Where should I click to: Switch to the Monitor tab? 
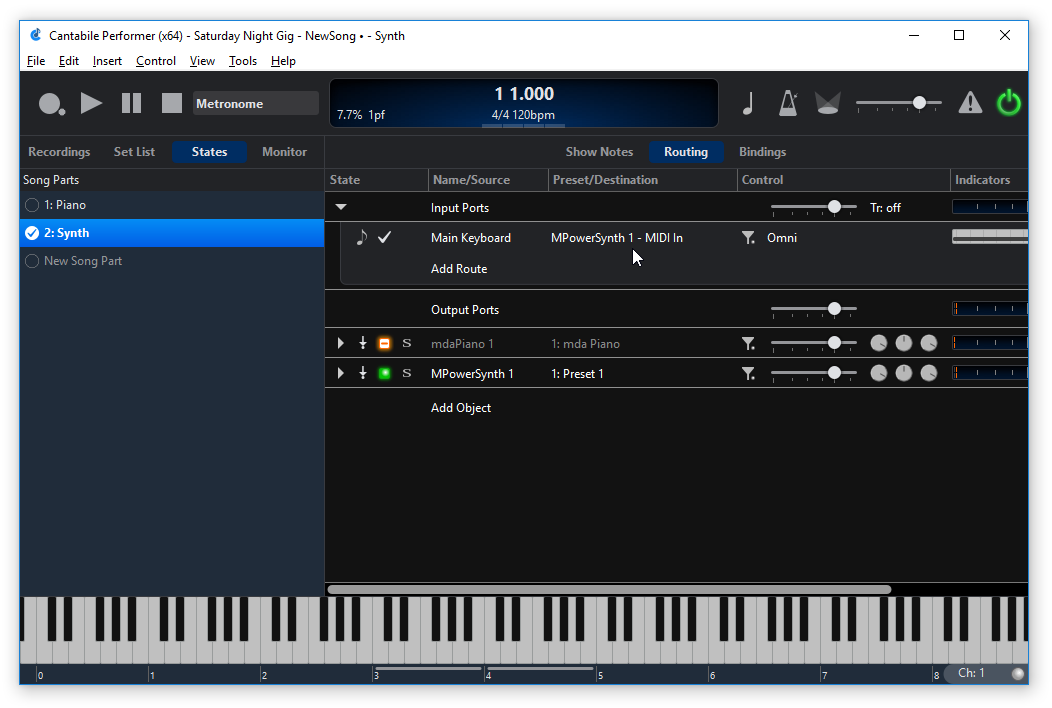284,152
